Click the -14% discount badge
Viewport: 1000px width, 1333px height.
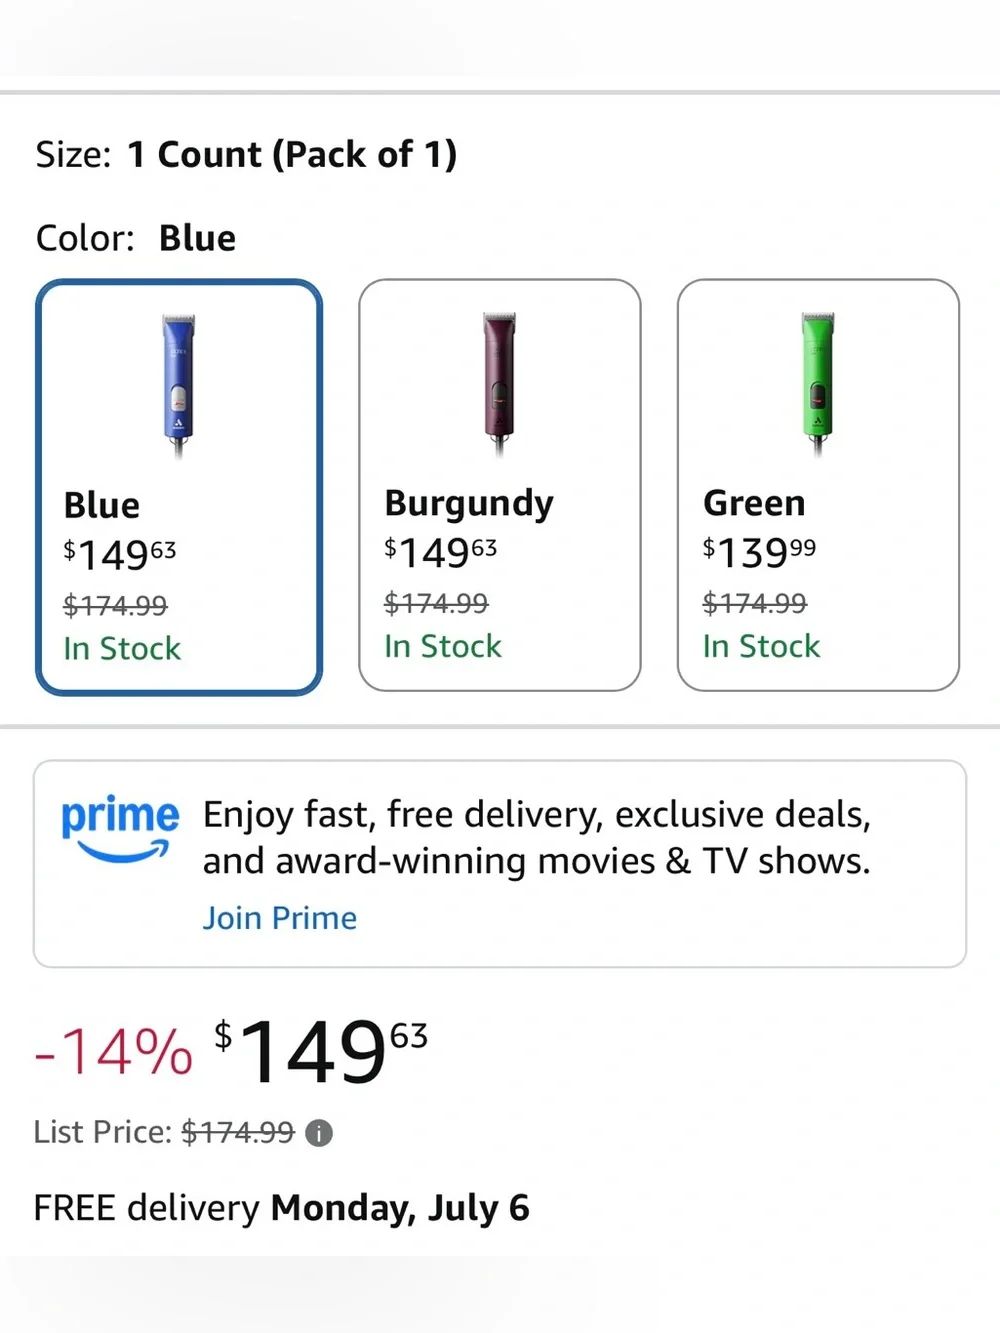click(x=113, y=1053)
